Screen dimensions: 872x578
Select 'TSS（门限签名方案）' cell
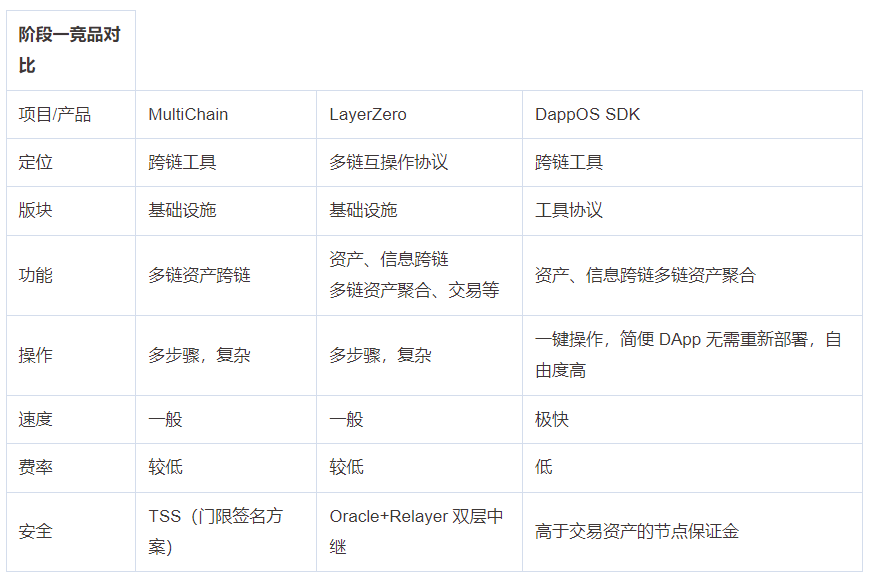[x=226, y=532]
